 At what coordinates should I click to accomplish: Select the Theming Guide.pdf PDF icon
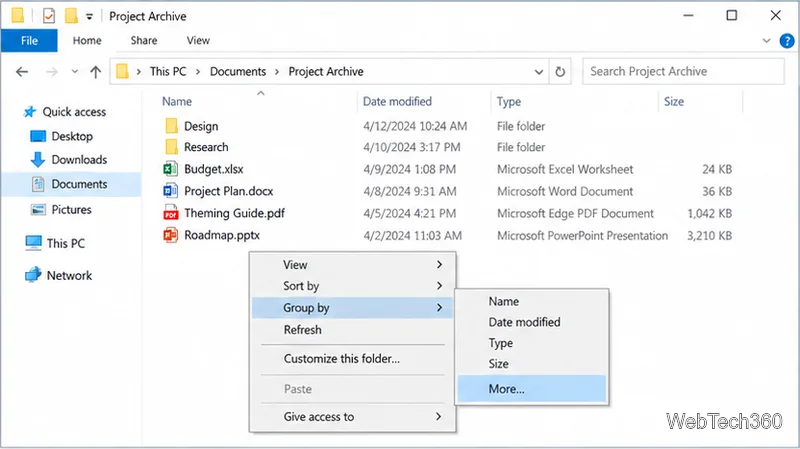(x=170, y=213)
